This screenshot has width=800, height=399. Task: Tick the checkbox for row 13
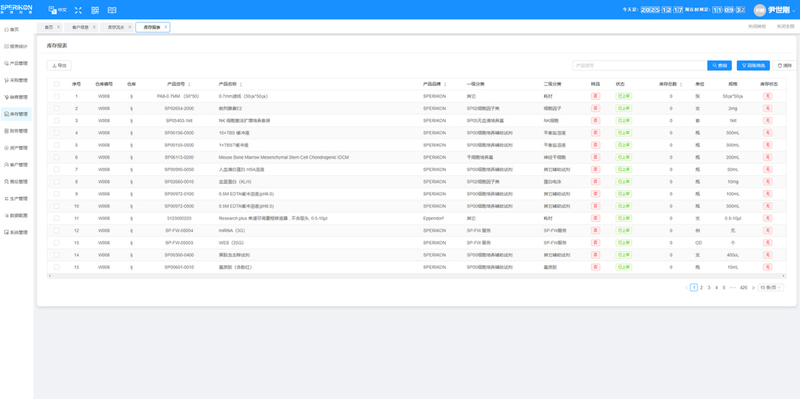57,243
